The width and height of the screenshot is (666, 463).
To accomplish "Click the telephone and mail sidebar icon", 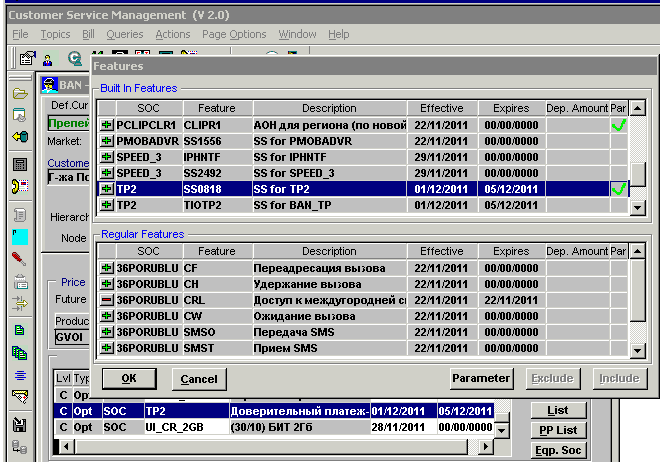I will click(x=20, y=186).
